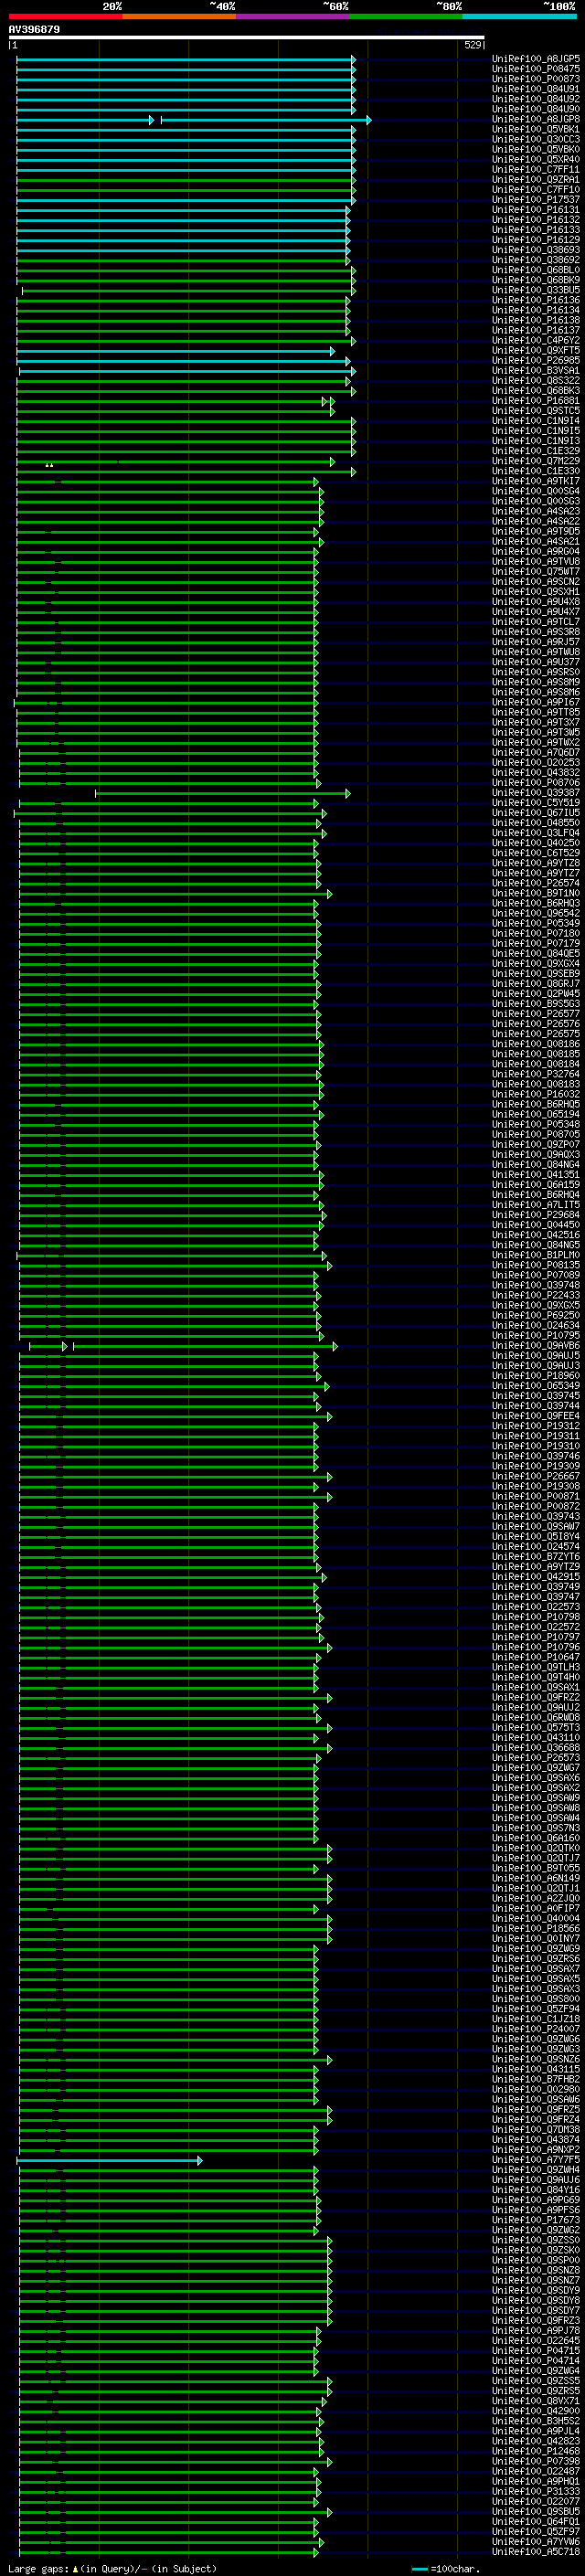The image size is (585, 2576).
Task: Click the purple ~60% identity color bar
Action: [292, 16]
